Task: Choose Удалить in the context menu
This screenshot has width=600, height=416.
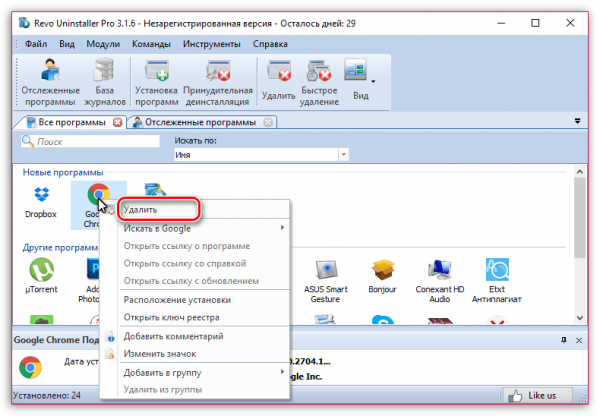Action: pyautogui.click(x=155, y=211)
